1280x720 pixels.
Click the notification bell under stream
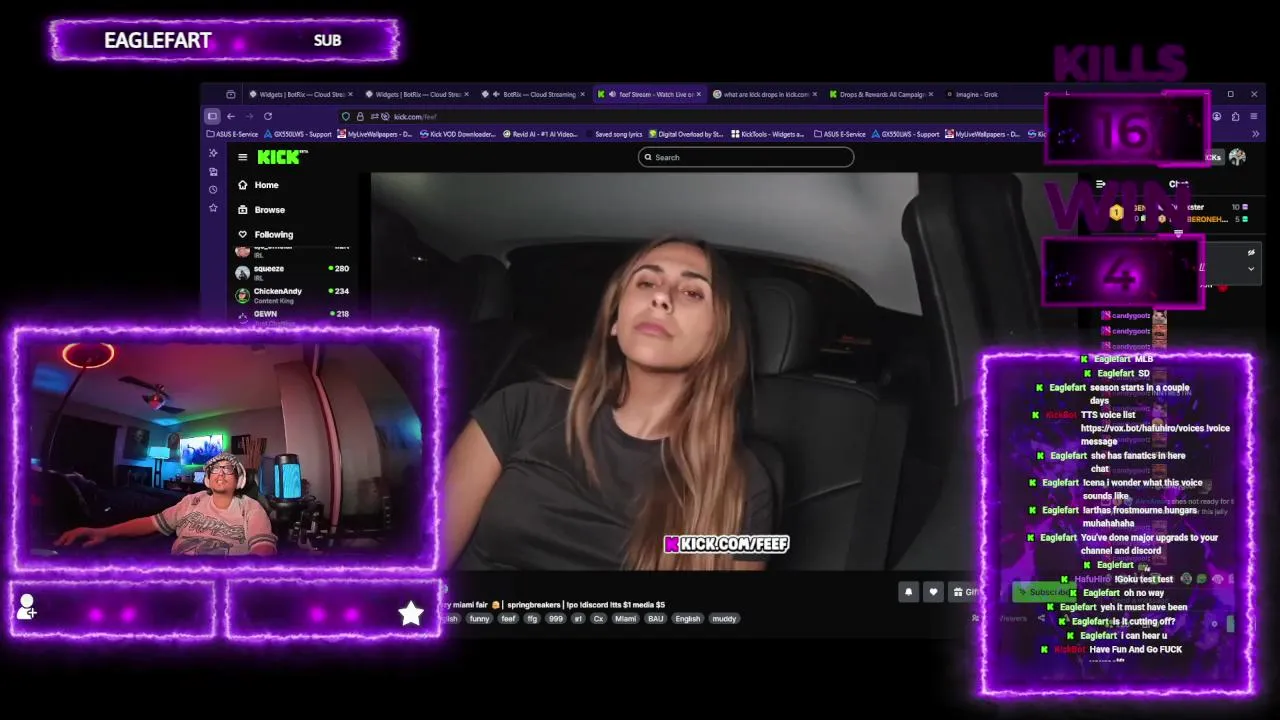click(x=908, y=592)
